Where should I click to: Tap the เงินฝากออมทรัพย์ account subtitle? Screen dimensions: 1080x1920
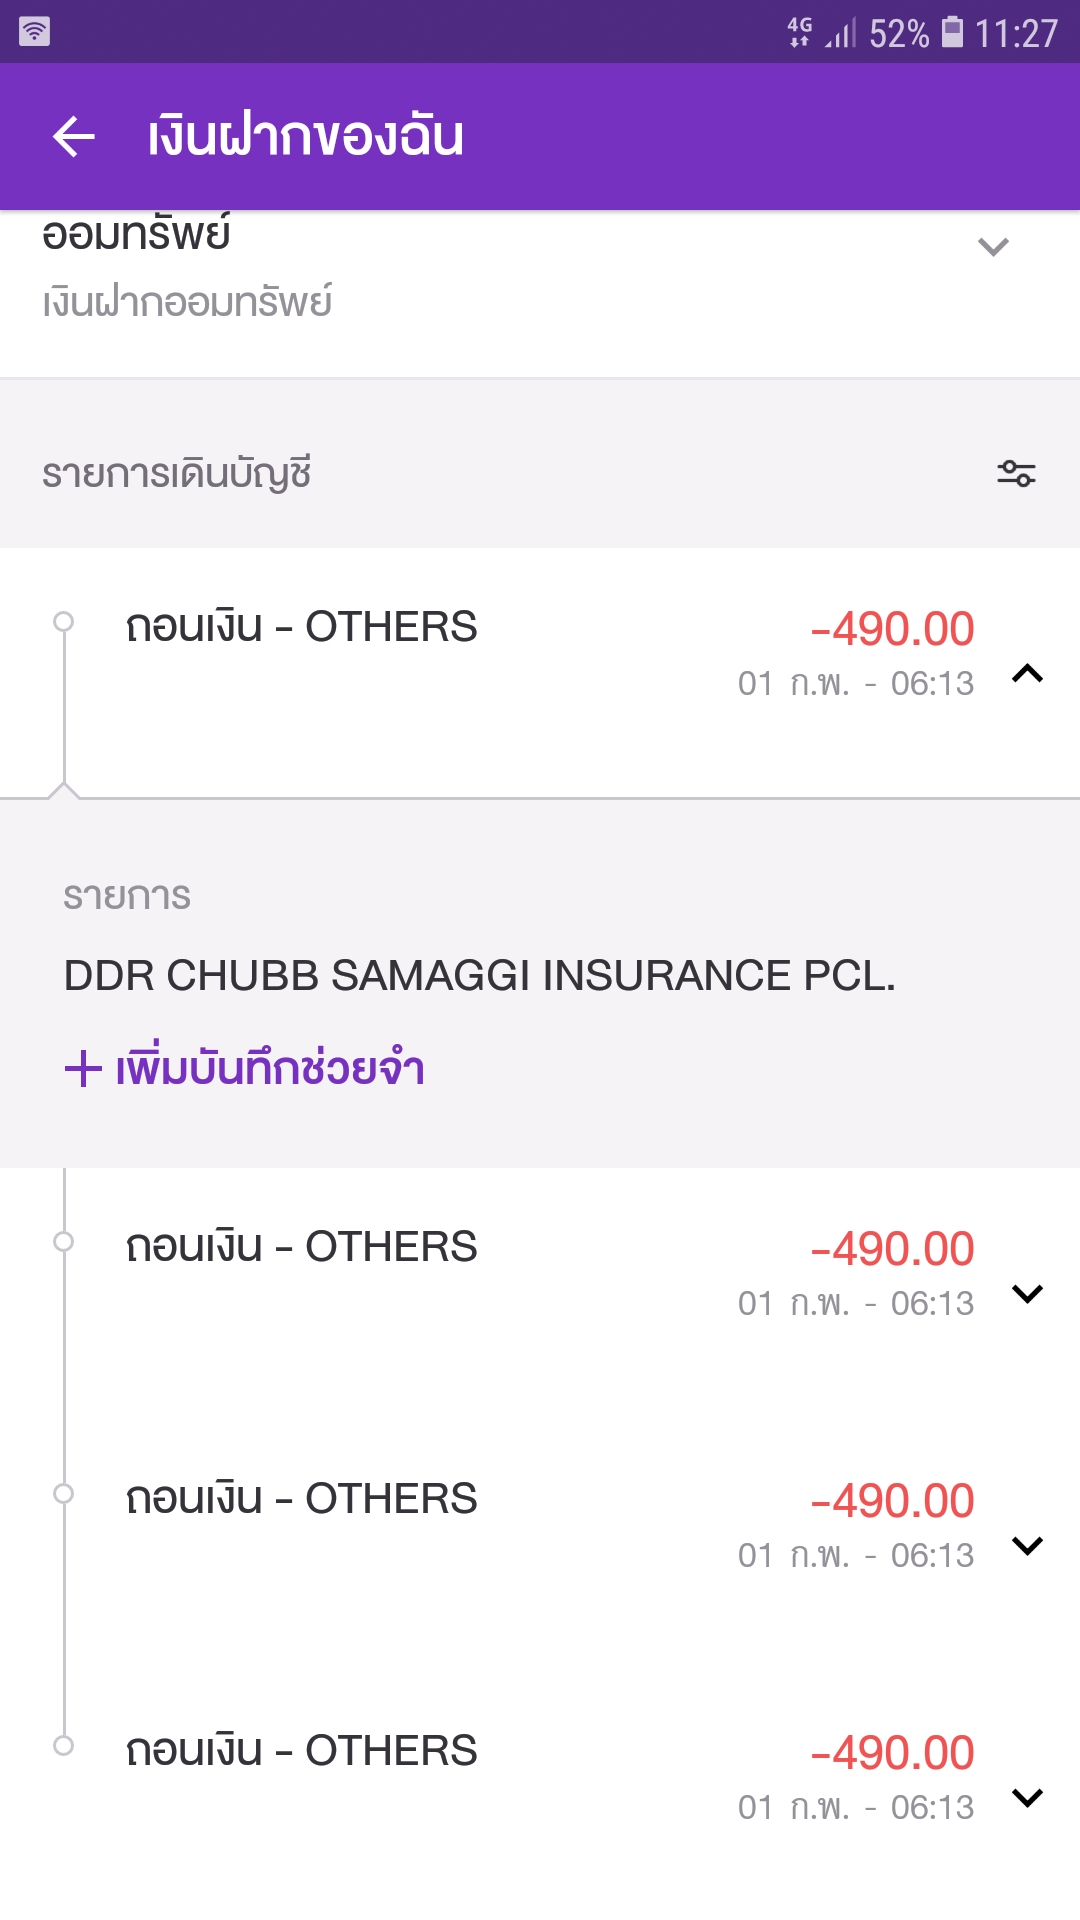coord(187,302)
